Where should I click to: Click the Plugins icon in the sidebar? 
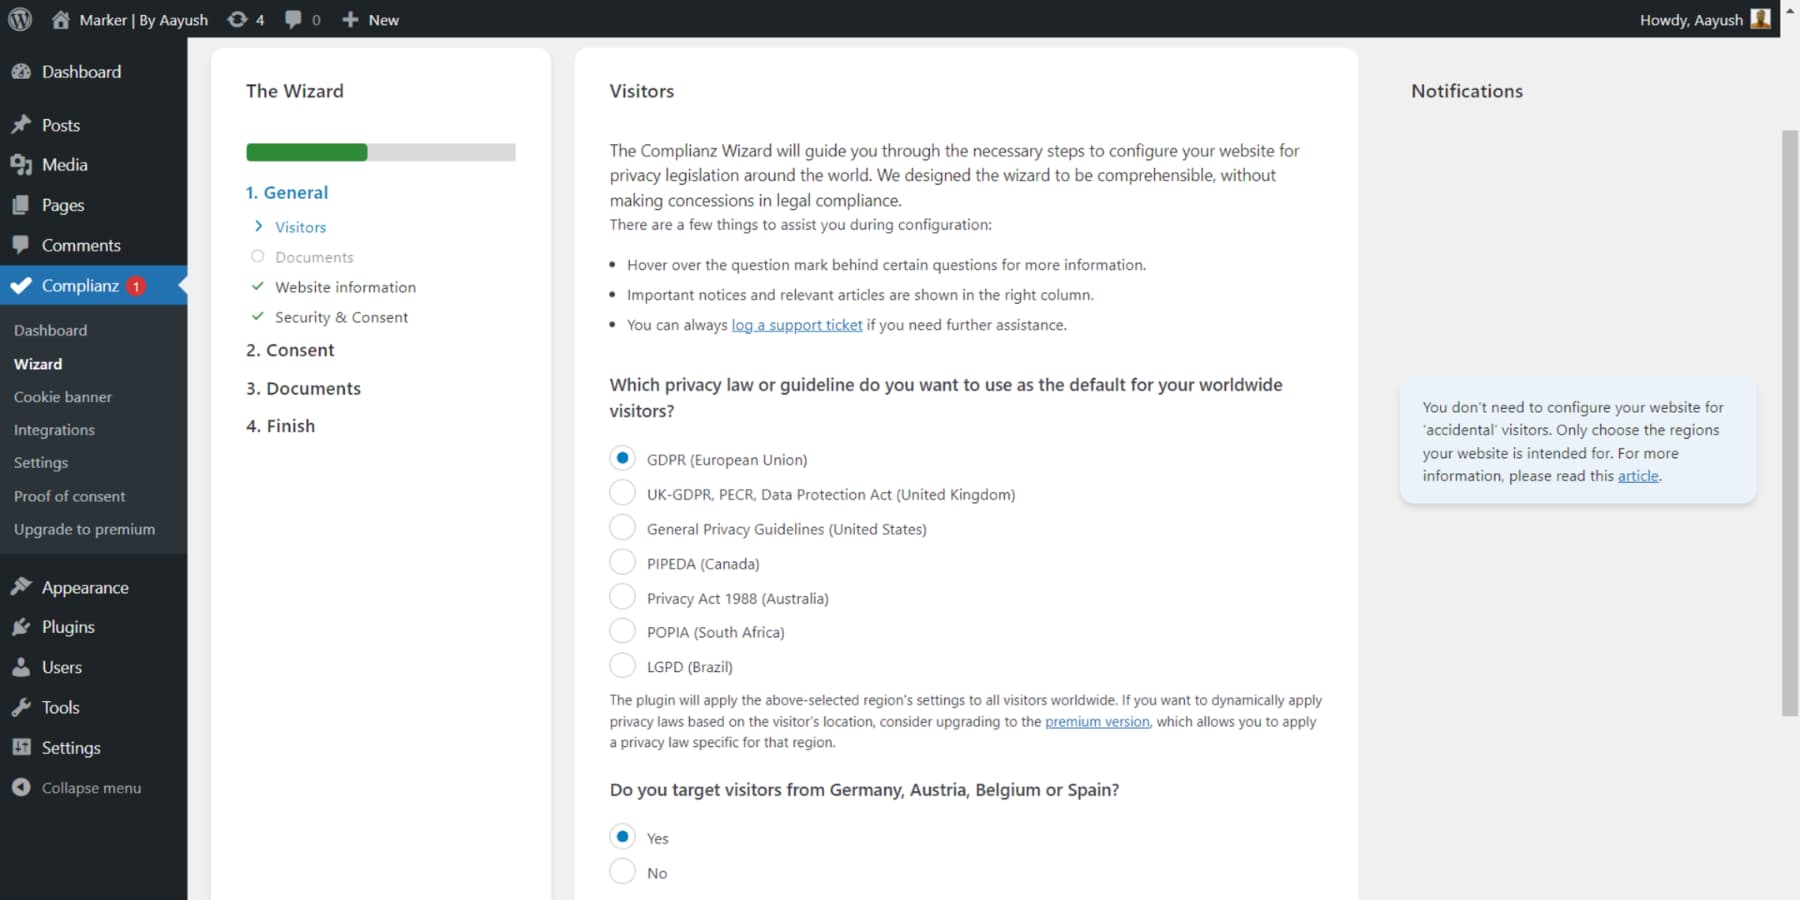(x=22, y=627)
